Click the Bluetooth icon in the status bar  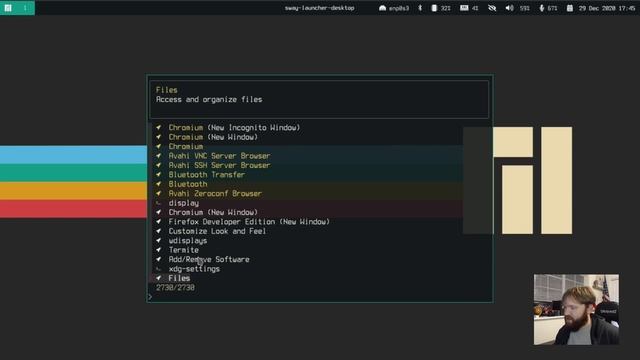pos(420,8)
